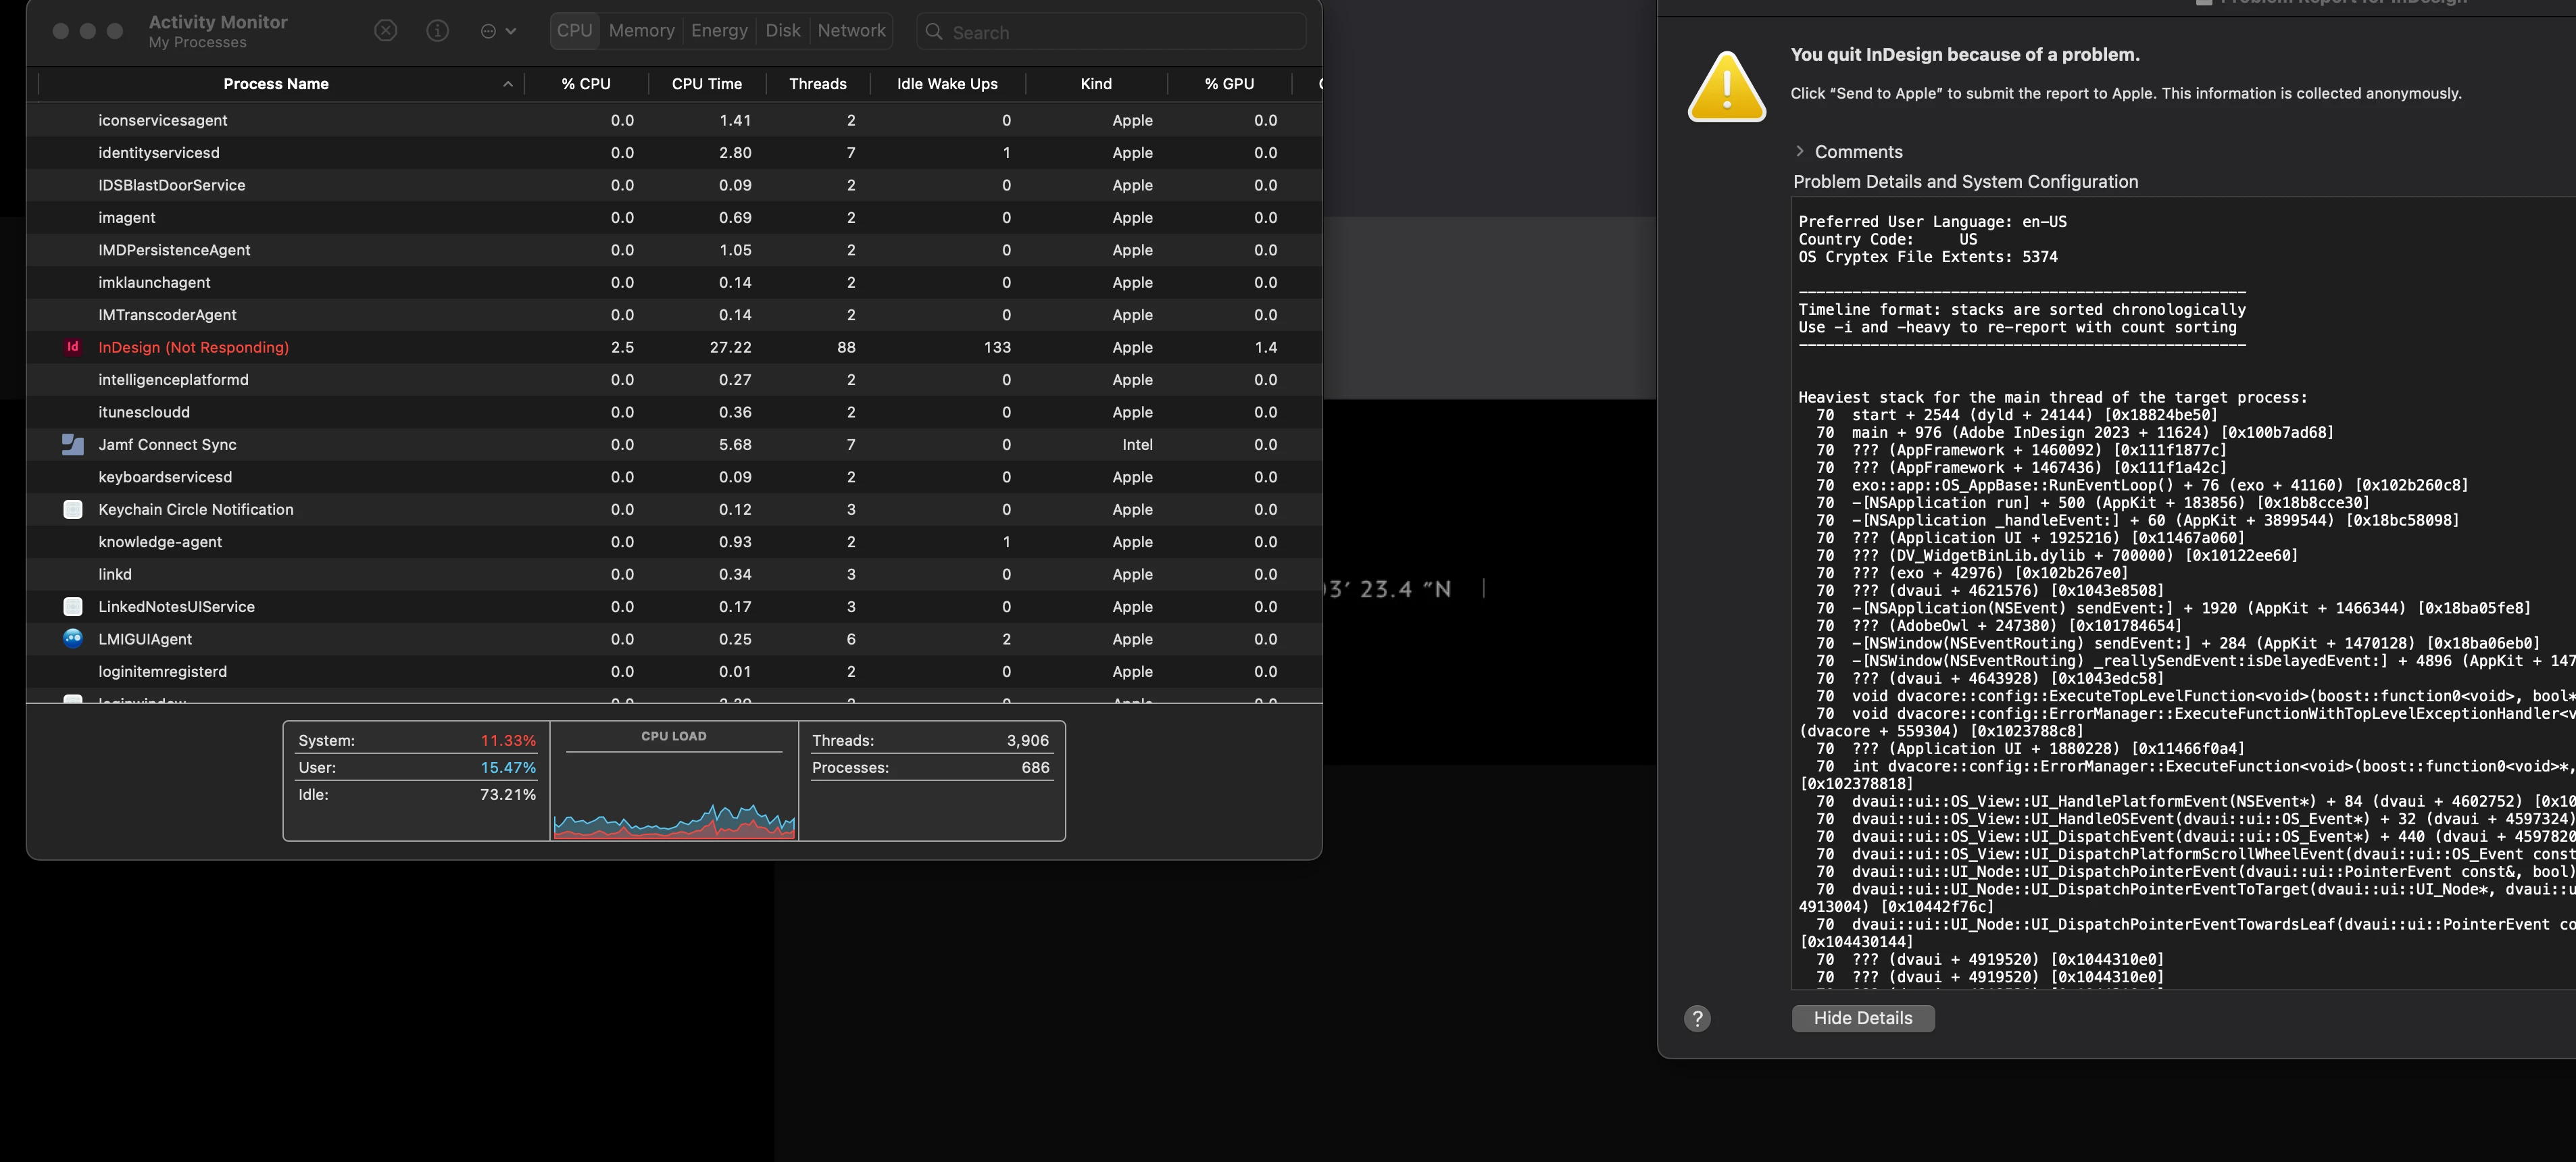Toggle Process Name sort order arrow
Viewport: 2576px width, 1162px height.
[x=507, y=84]
